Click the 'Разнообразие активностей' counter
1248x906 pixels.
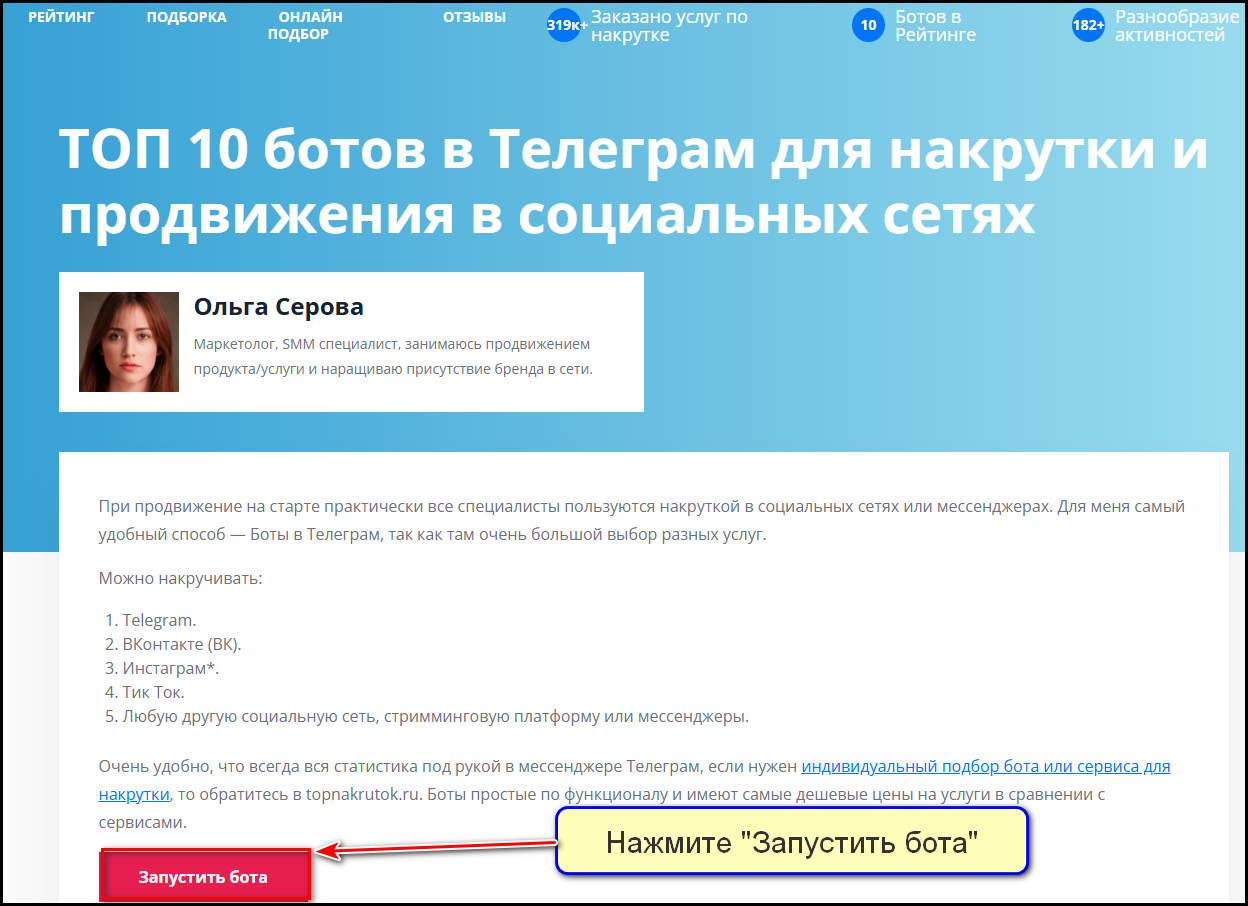pyautogui.click(x=1176, y=25)
